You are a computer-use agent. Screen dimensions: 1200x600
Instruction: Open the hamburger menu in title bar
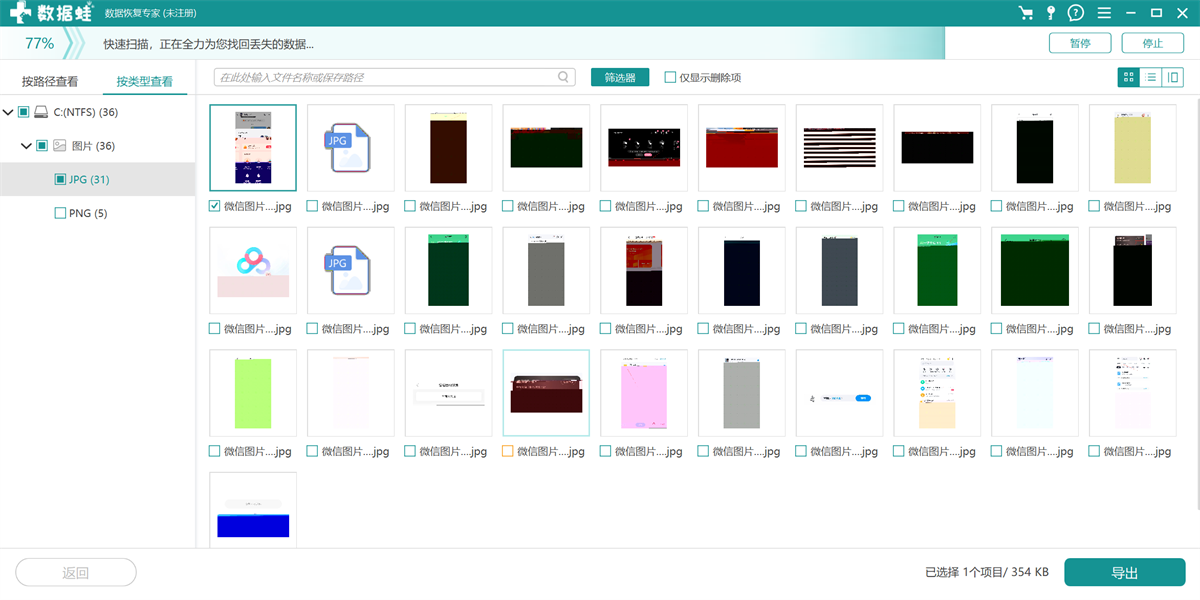(x=1104, y=13)
